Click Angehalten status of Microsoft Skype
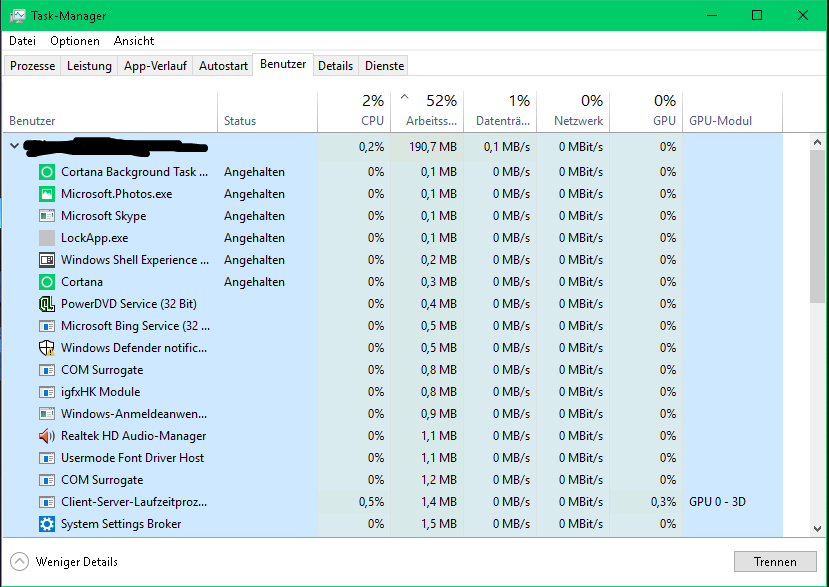829x587 pixels. [x=254, y=216]
